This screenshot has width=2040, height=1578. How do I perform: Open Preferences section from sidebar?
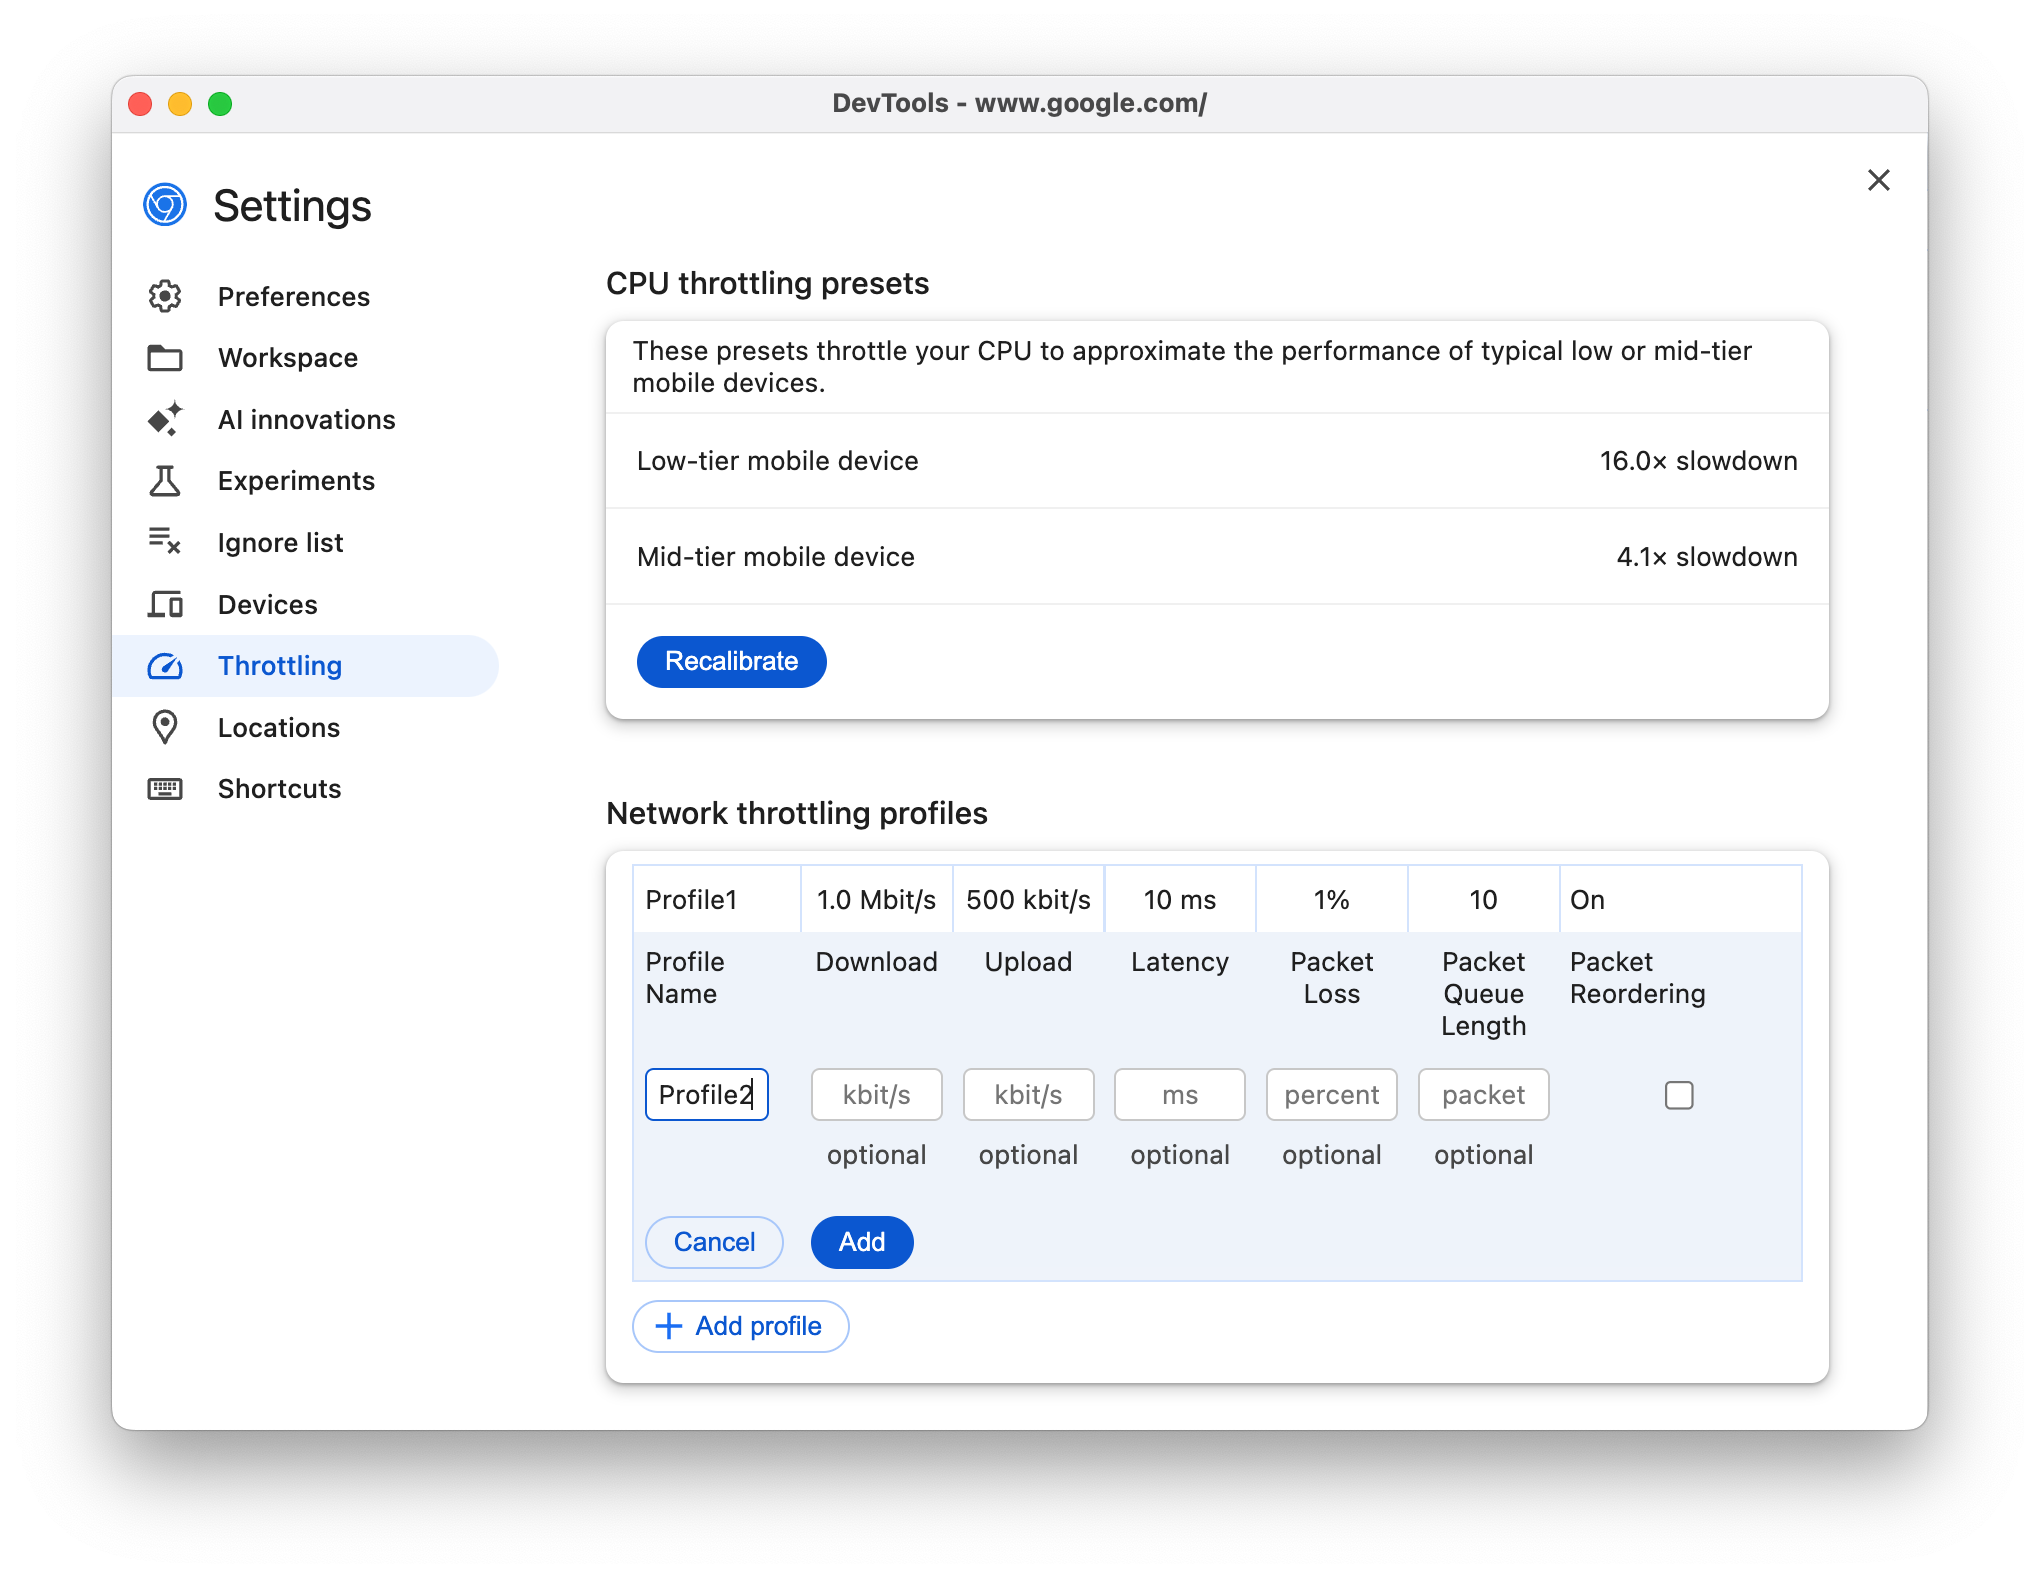[293, 296]
